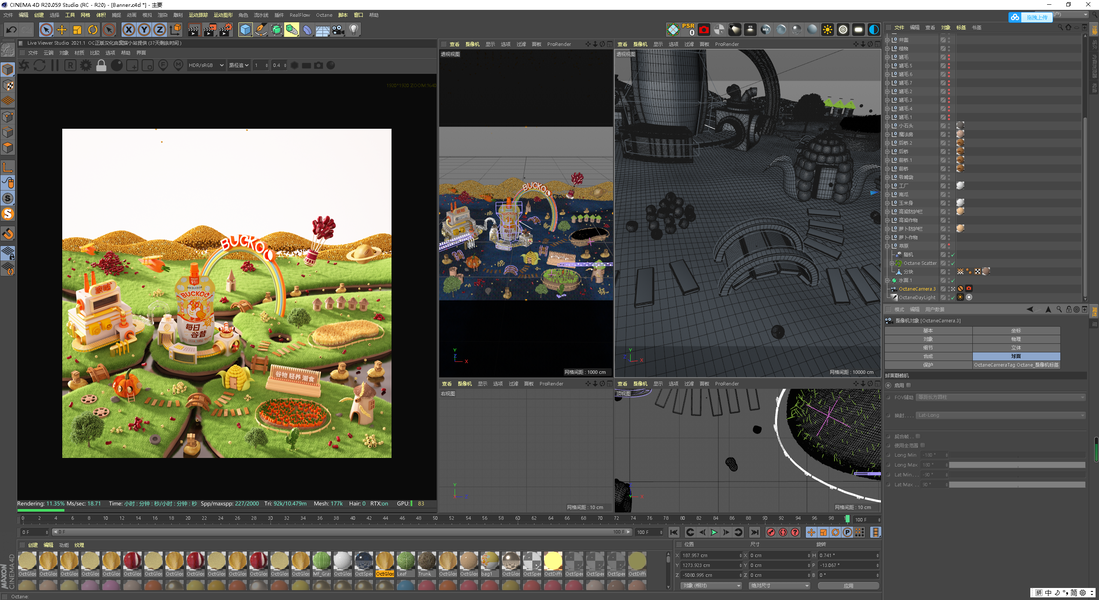Go to end of timeline
Image resolution: width=1099 pixels, height=600 pixels.
[x=754, y=532]
